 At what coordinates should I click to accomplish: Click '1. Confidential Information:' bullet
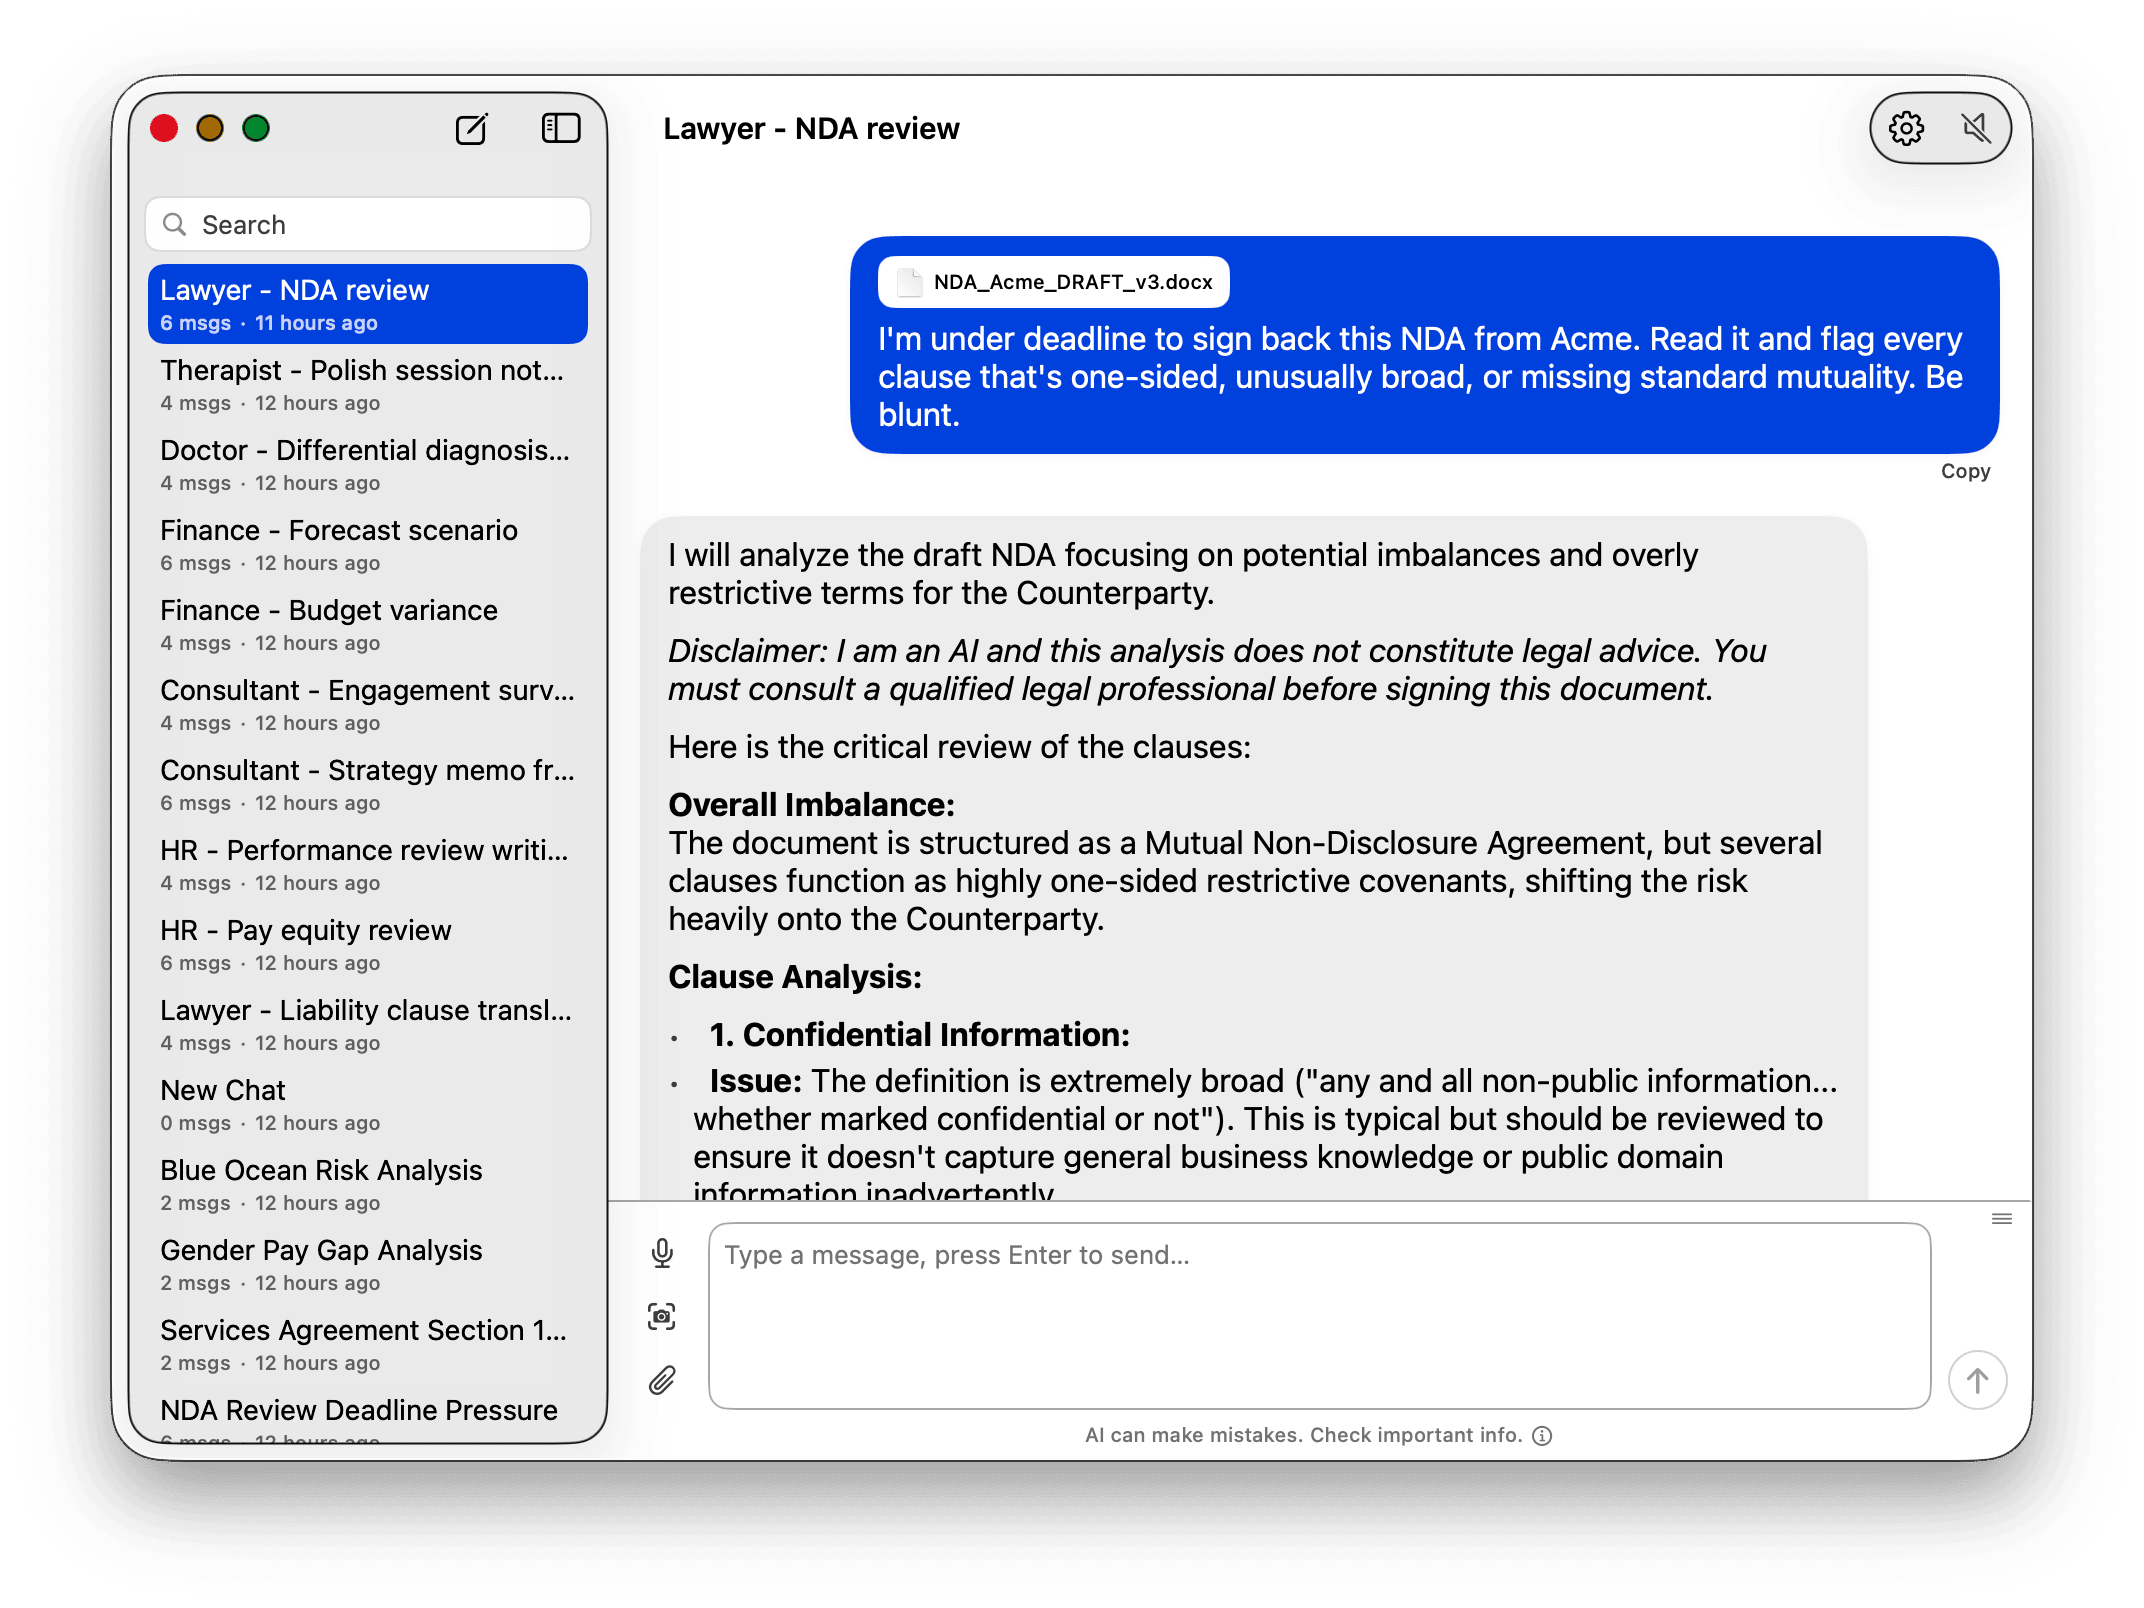(919, 1035)
